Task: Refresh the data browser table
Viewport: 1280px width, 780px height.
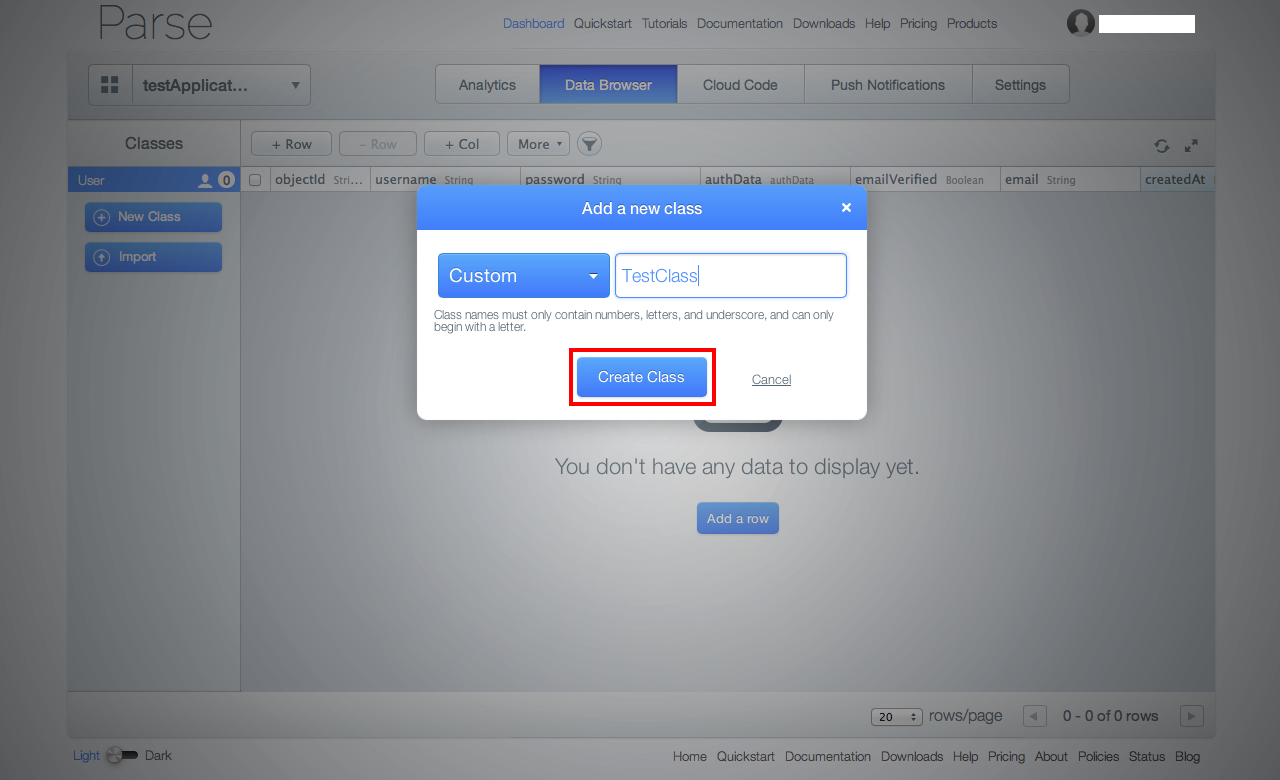Action: point(1161,146)
